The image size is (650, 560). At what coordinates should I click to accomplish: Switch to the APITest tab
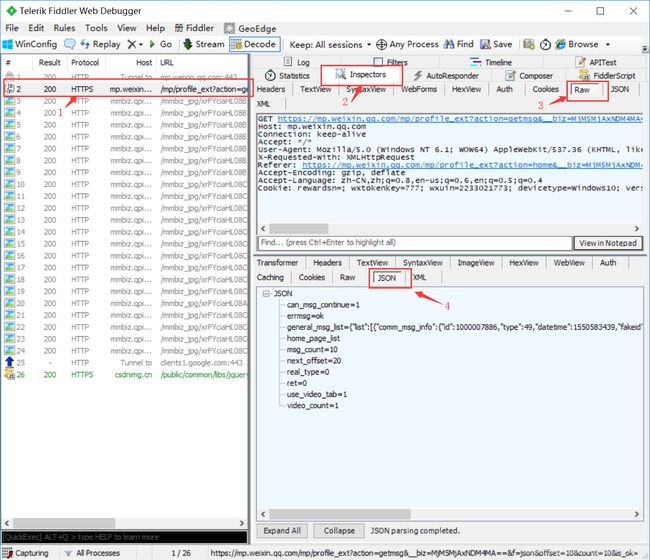(x=596, y=62)
